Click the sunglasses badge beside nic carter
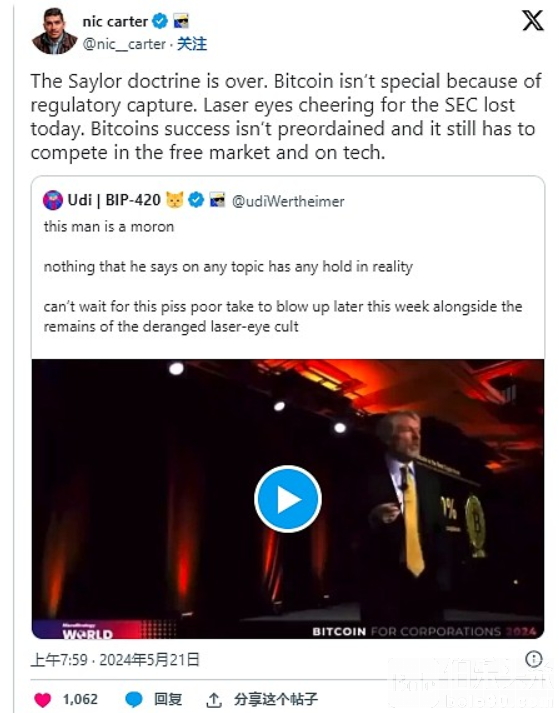The image size is (559, 713). click(x=181, y=21)
